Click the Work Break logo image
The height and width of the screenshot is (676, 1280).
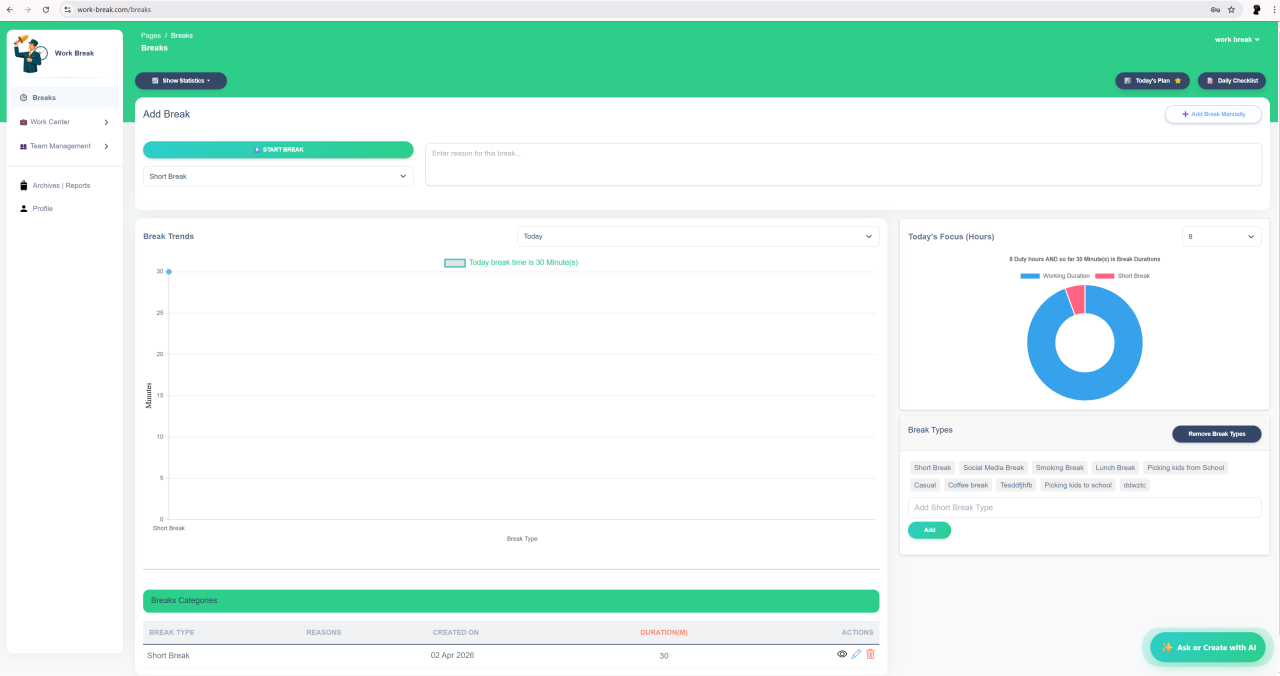click(30, 53)
